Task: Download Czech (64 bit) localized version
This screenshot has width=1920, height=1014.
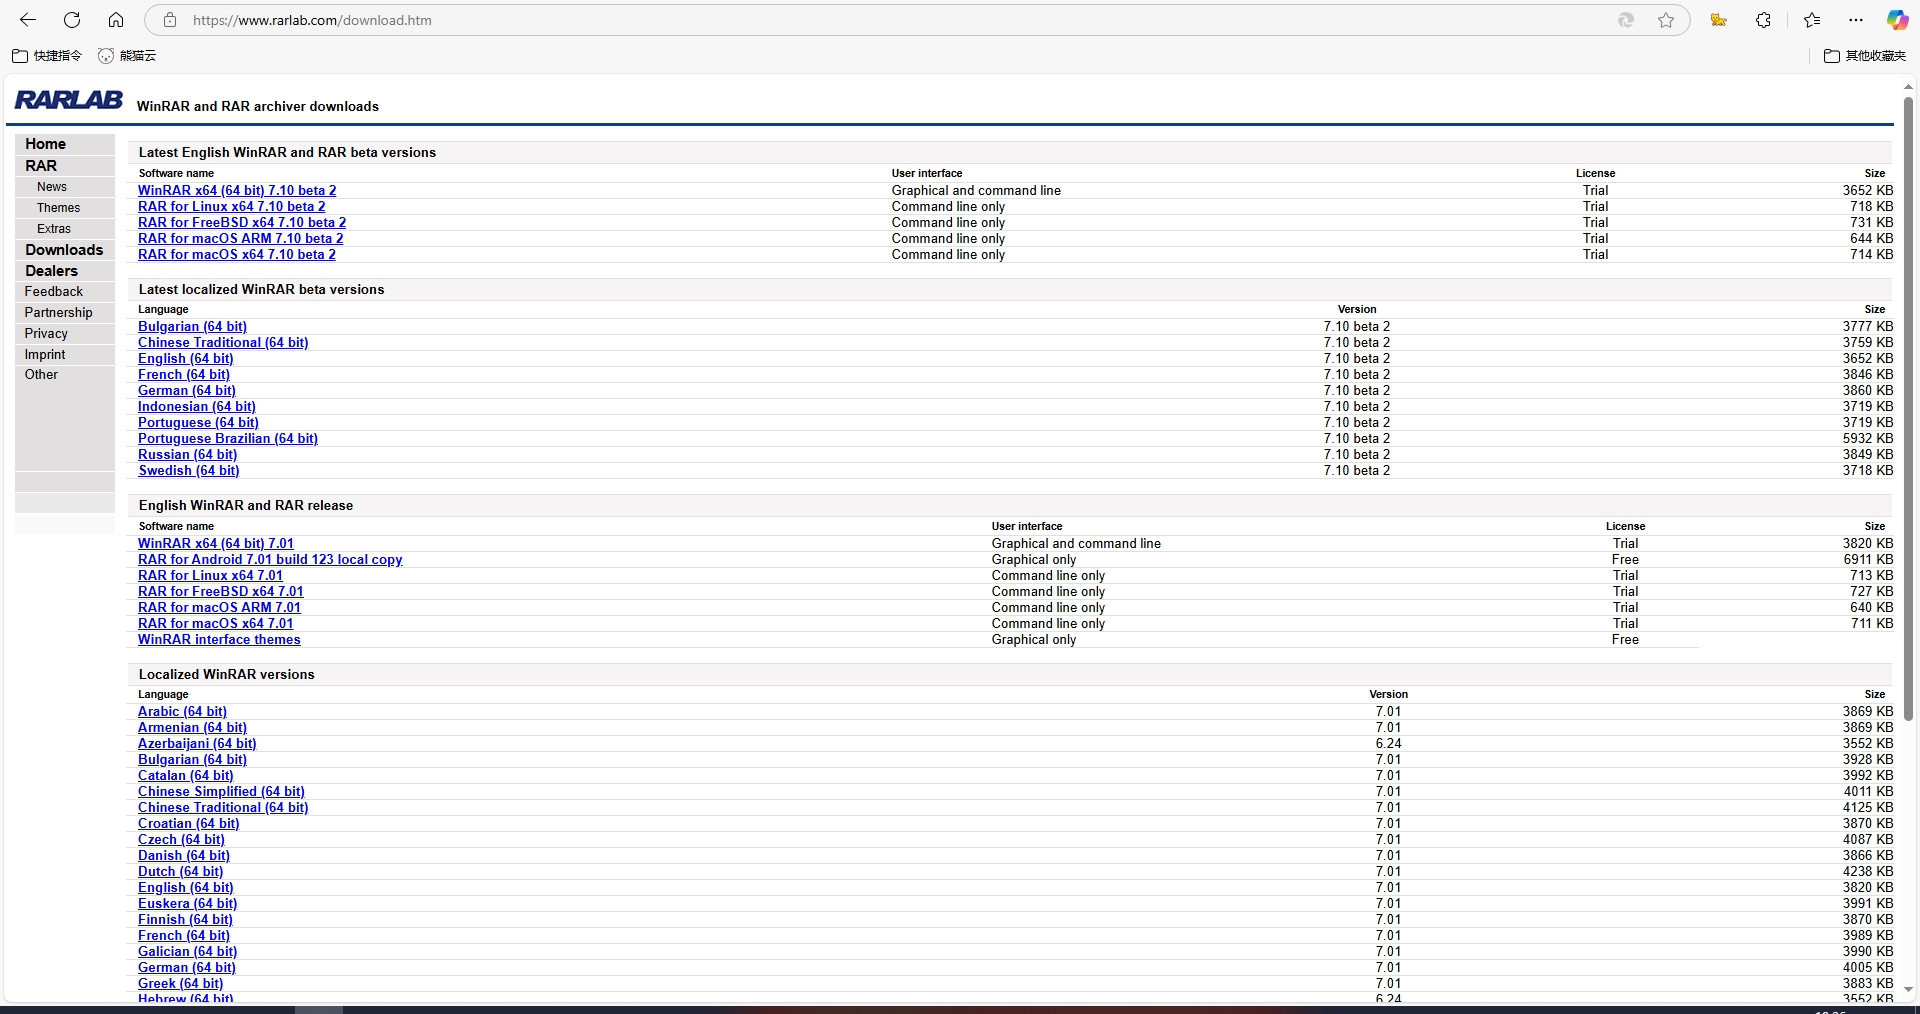Action: tap(181, 840)
